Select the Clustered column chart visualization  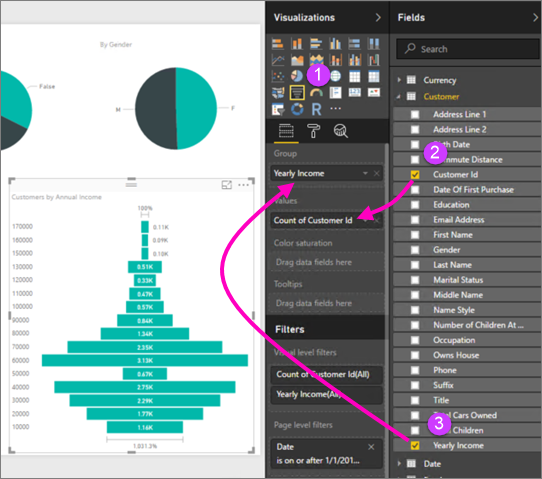[x=335, y=44]
